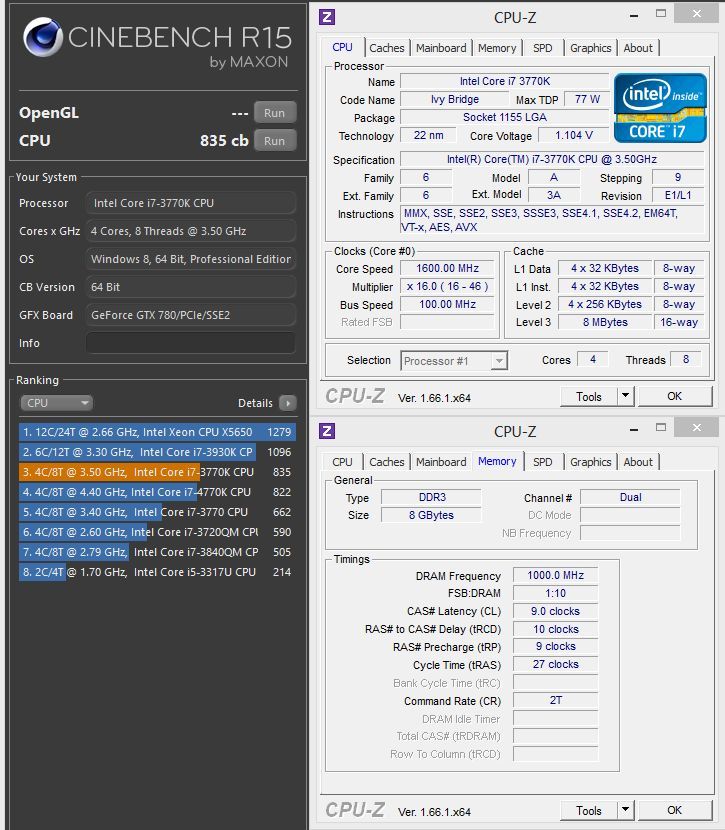
Task: Click the 835 cb CPU score
Action: tap(224, 141)
